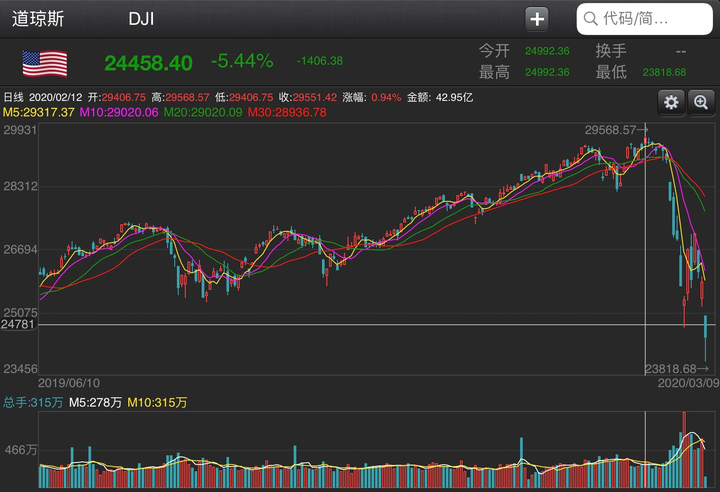This screenshot has width=720, height=492.
Task: Select the 道琼斯 index title
Action: 38,19
